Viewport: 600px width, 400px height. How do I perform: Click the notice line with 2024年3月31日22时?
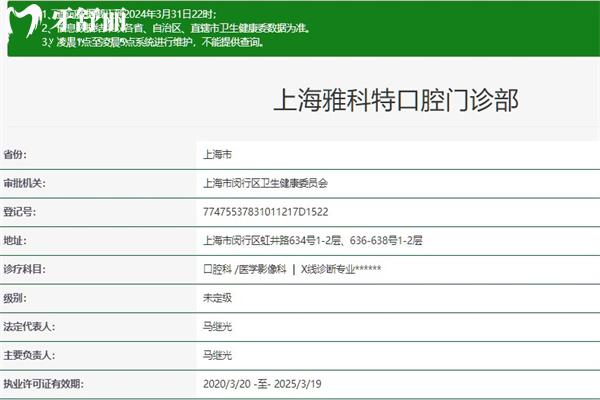pyautogui.click(x=129, y=15)
